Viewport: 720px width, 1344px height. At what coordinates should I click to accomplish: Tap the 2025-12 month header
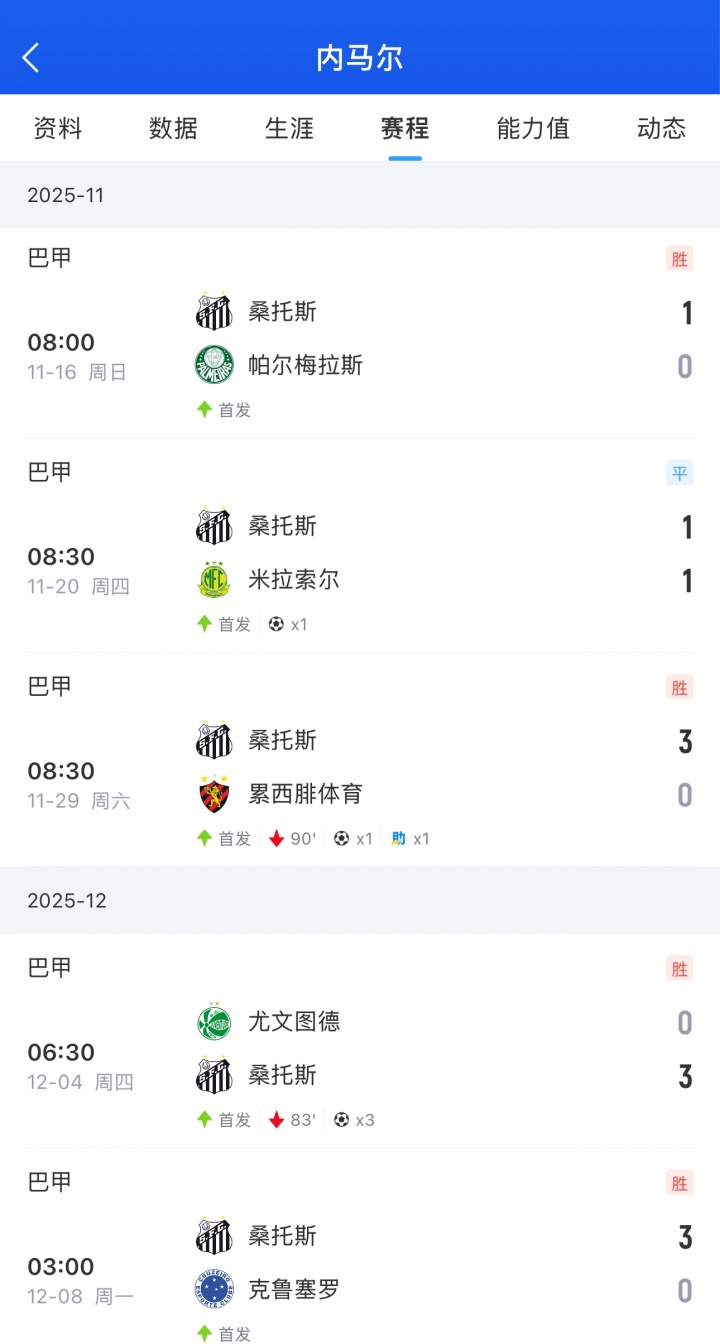[66, 900]
